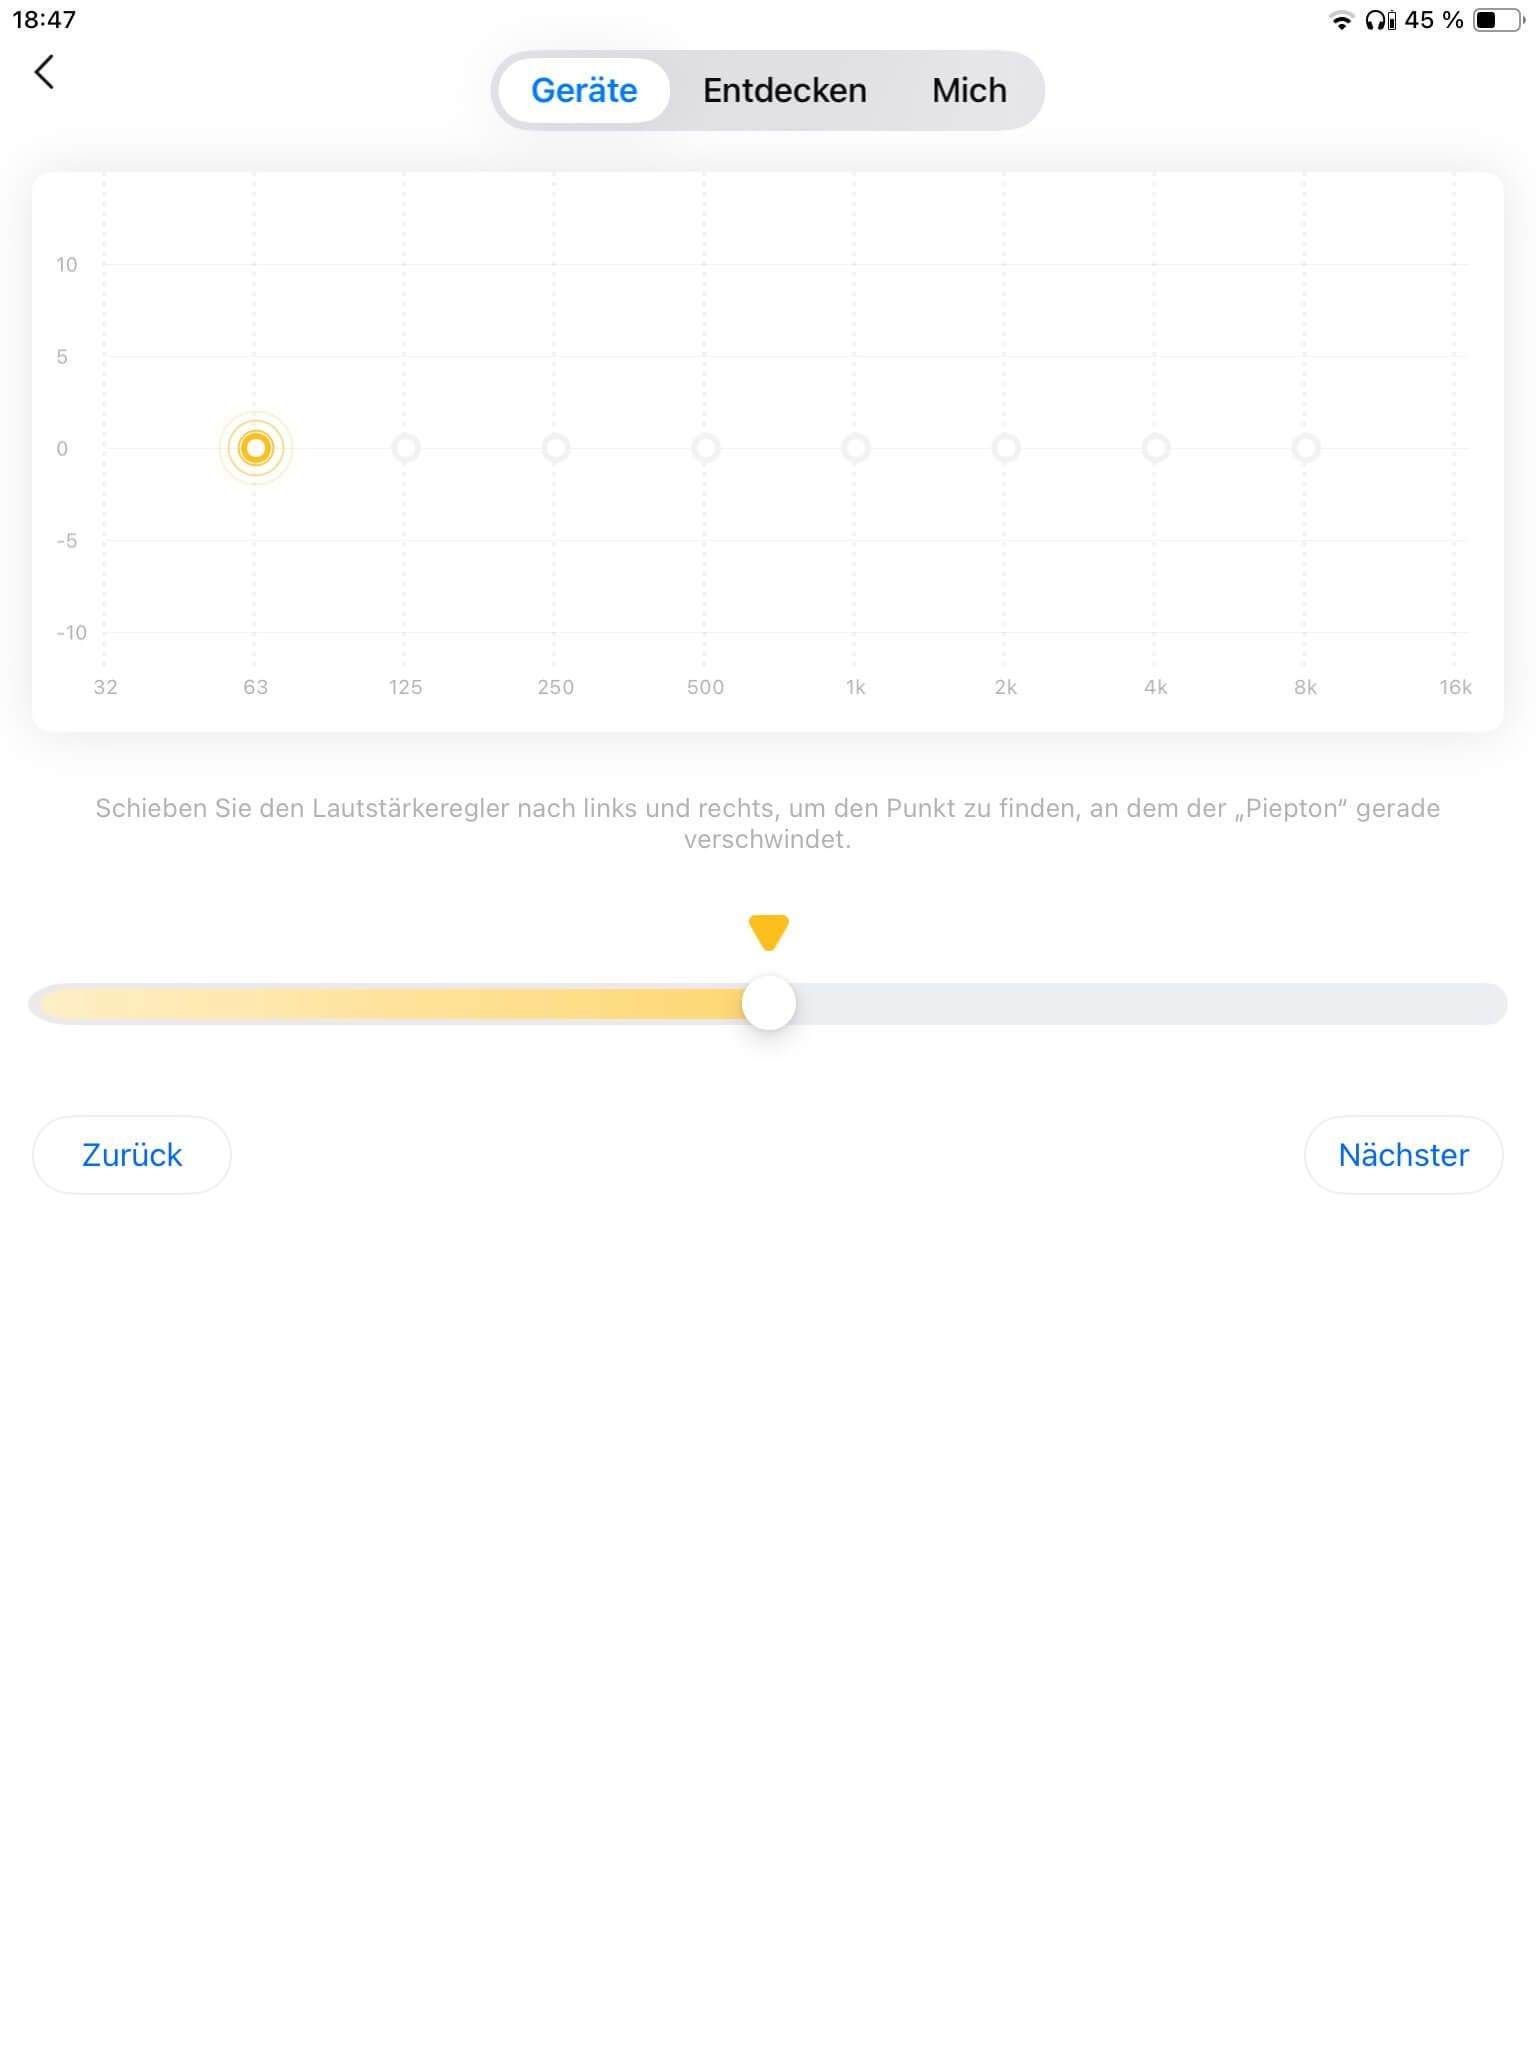Switch to the Geräte tab
Viewport: 1536px width, 2048px height.
tap(584, 91)
